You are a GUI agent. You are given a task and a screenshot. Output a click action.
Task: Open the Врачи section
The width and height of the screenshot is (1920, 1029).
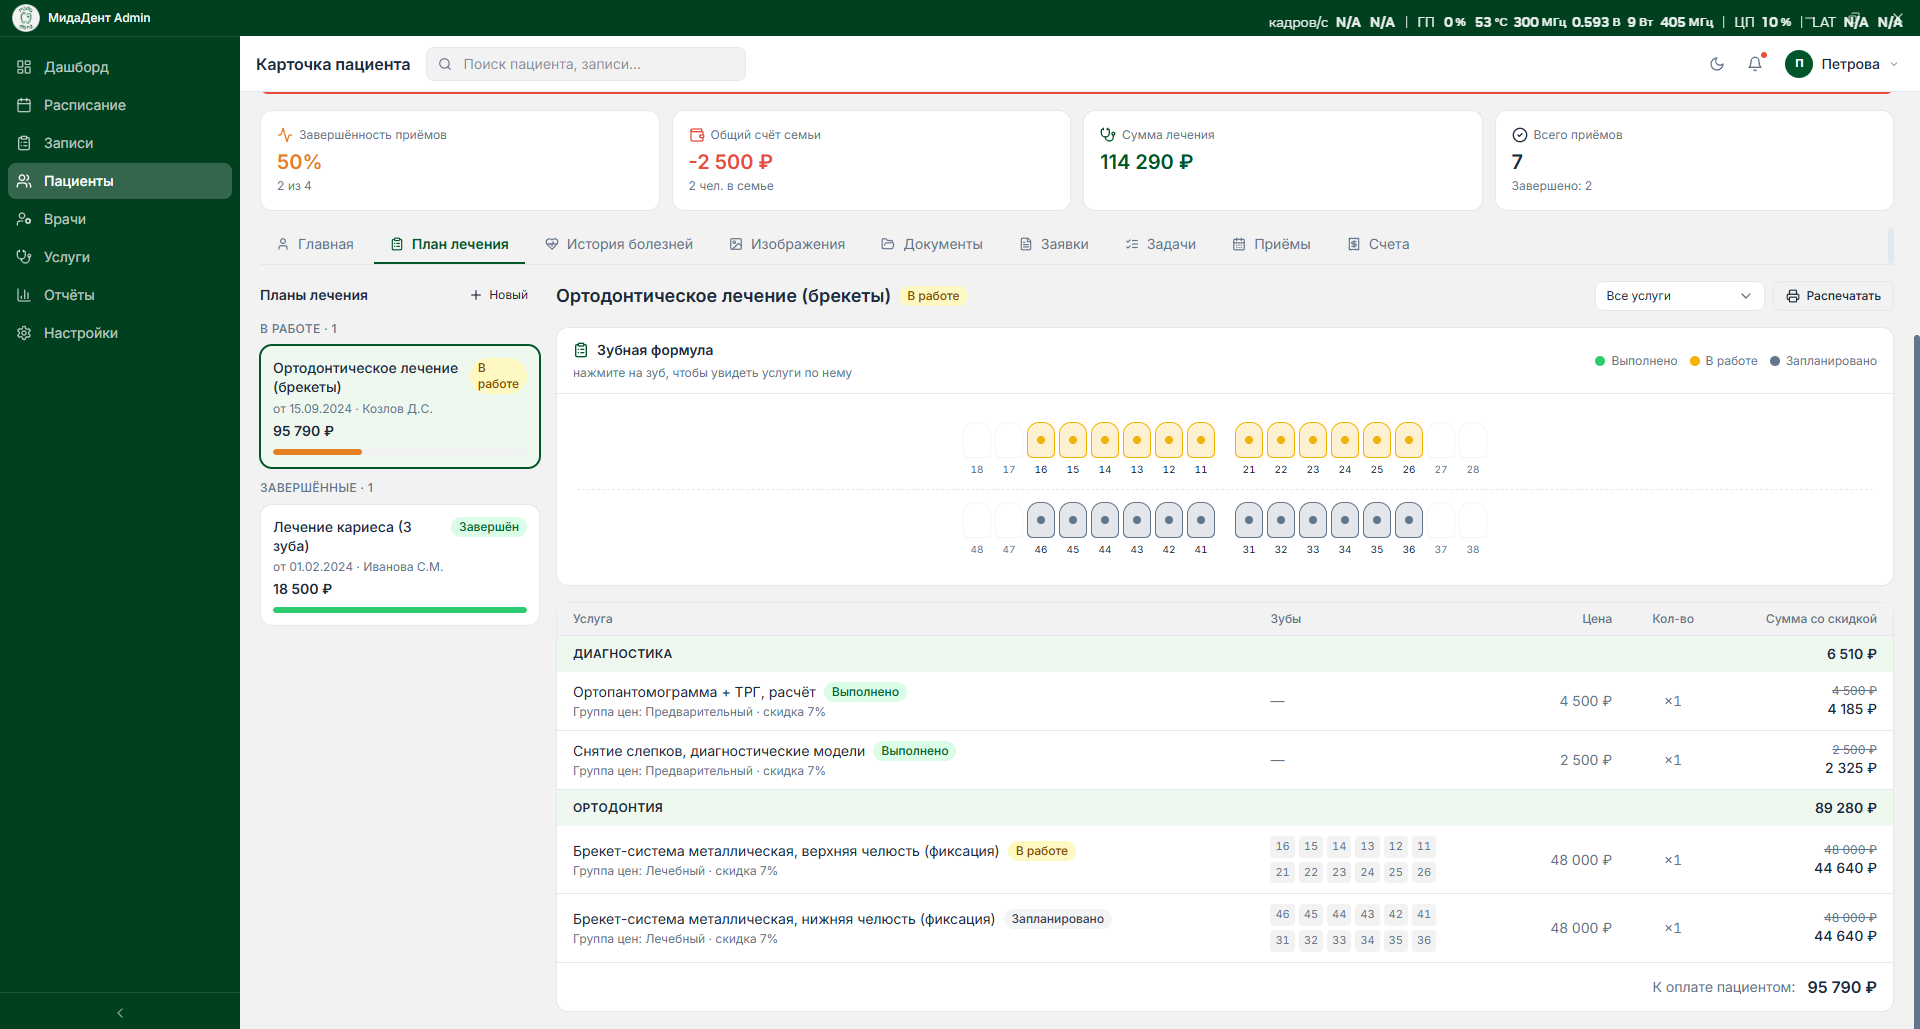click(120, 219)
